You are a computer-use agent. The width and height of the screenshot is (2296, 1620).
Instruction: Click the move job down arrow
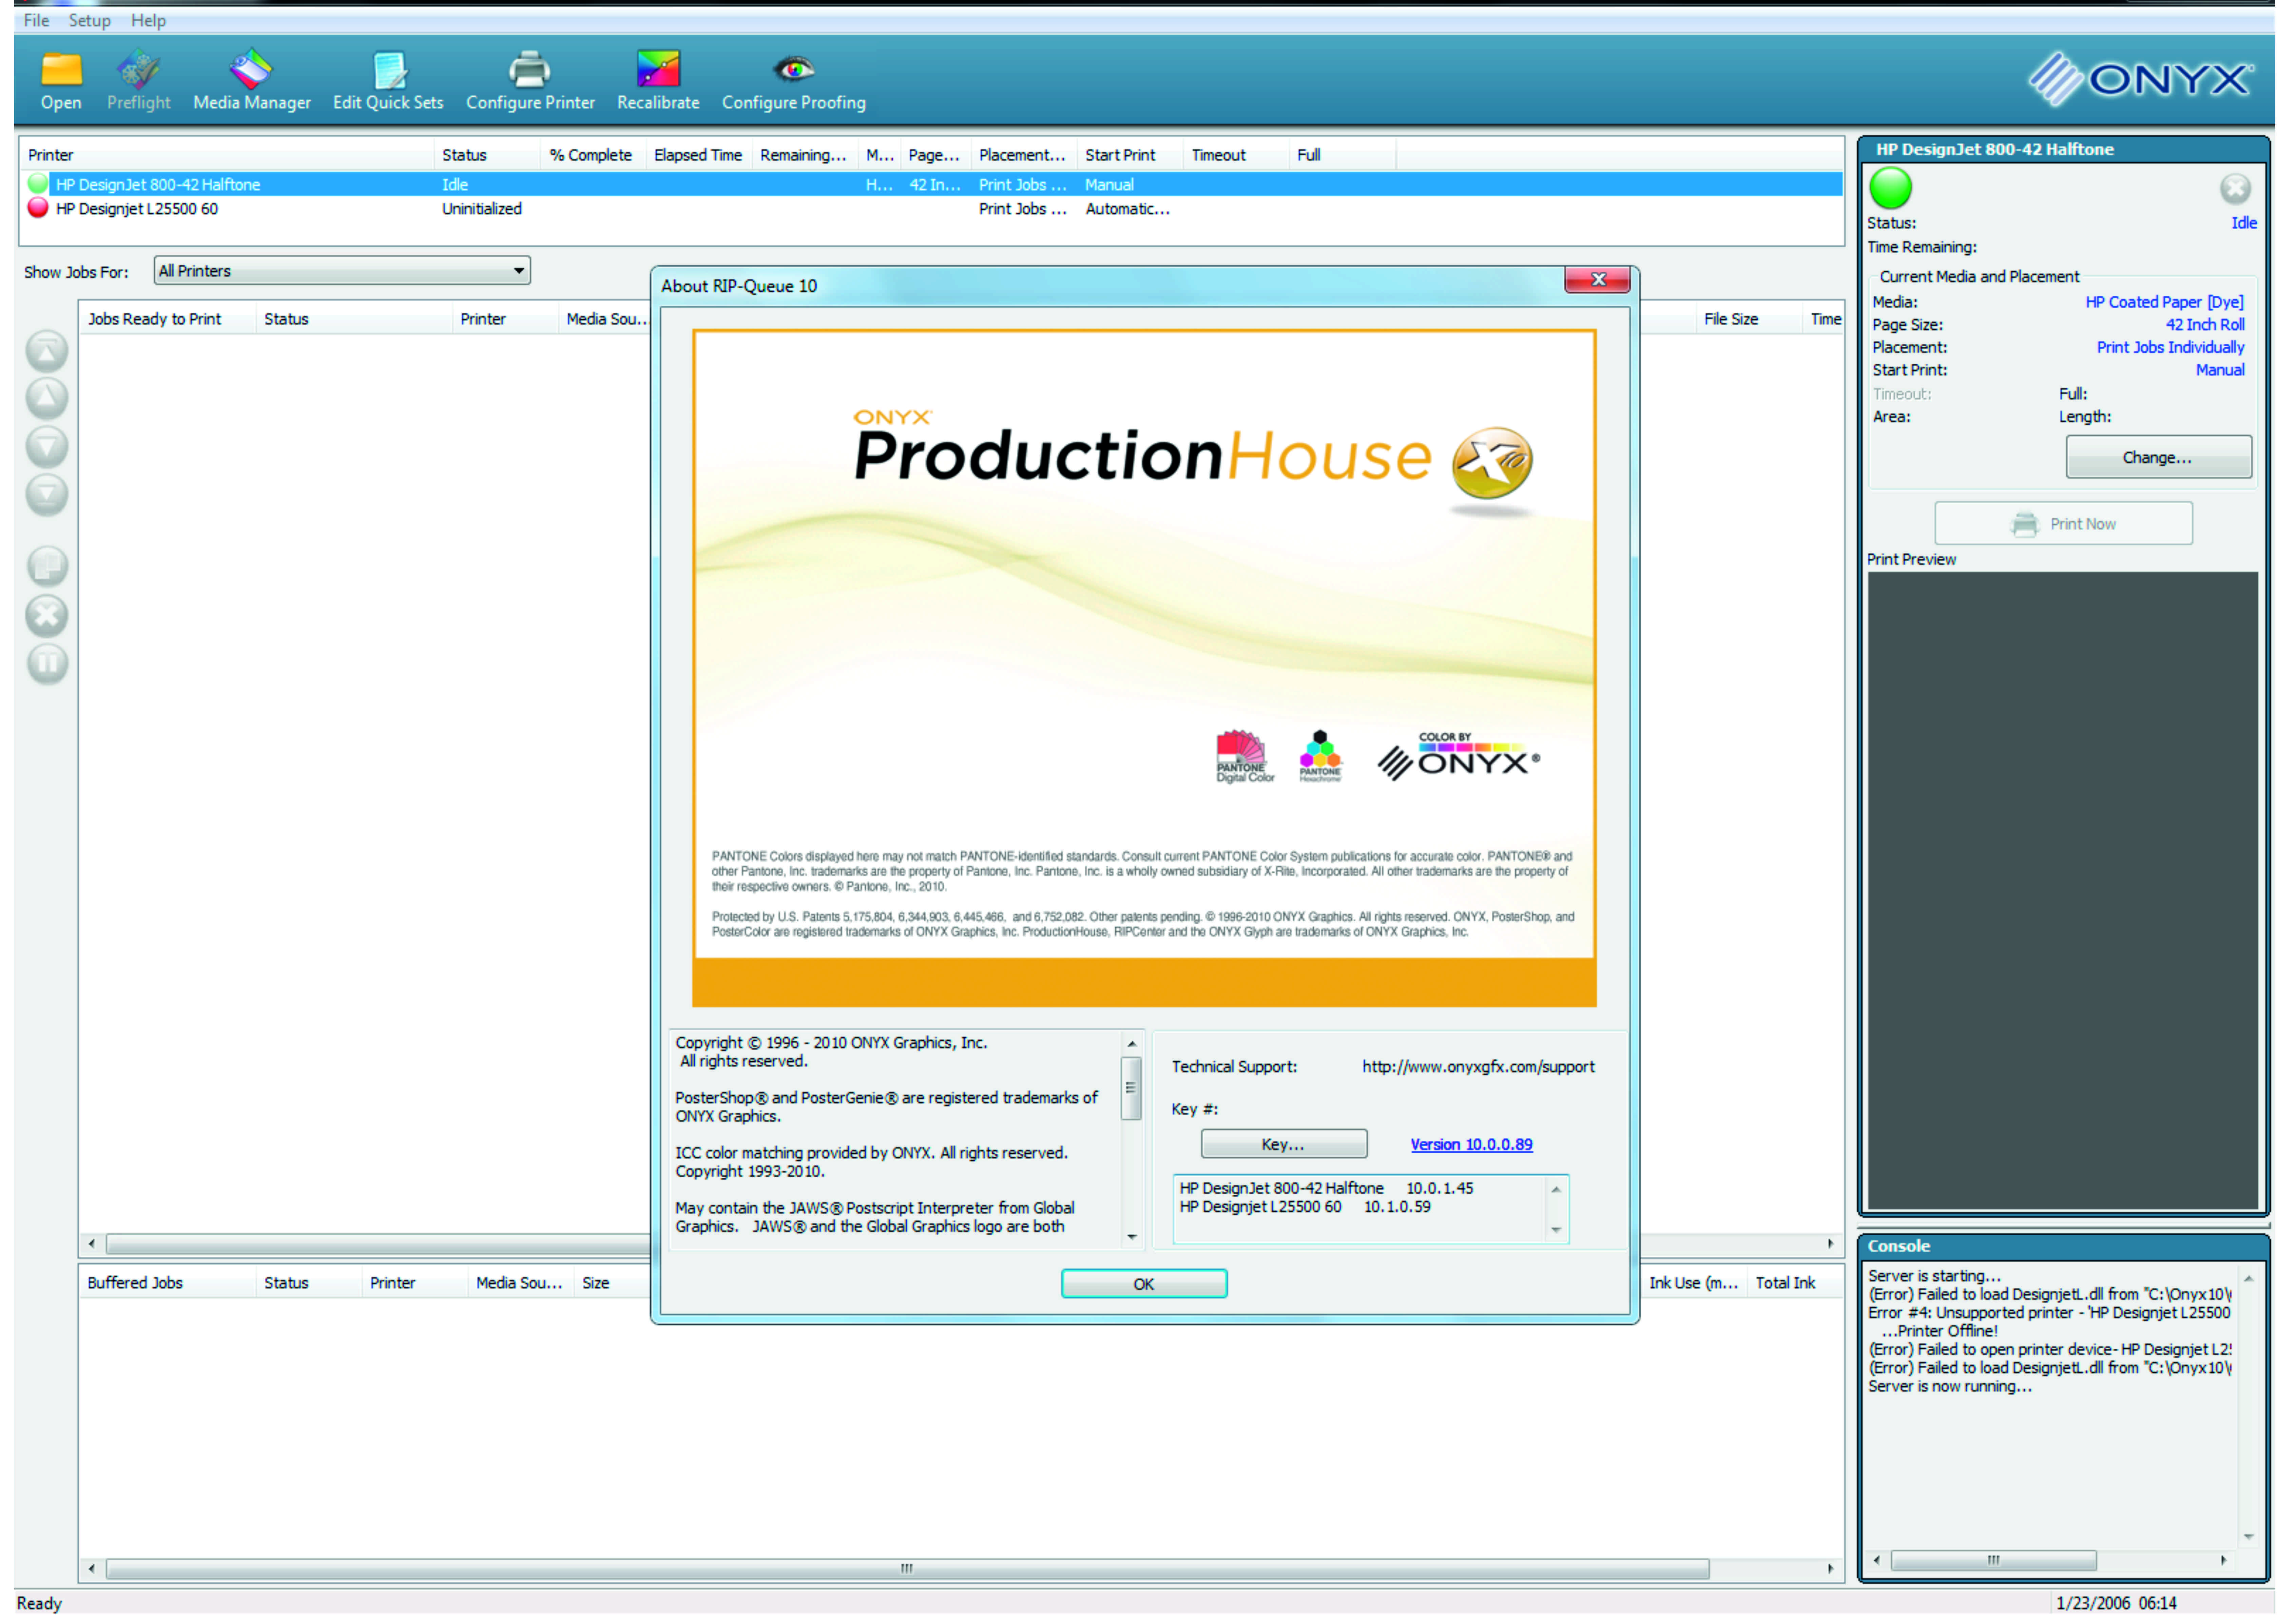coord(47,447)
